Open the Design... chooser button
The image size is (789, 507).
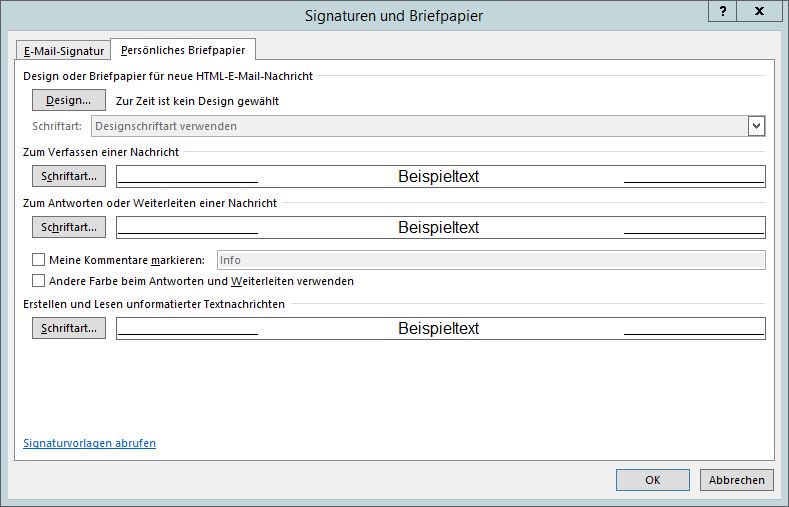pyautogui.click(x=69, y=100)
